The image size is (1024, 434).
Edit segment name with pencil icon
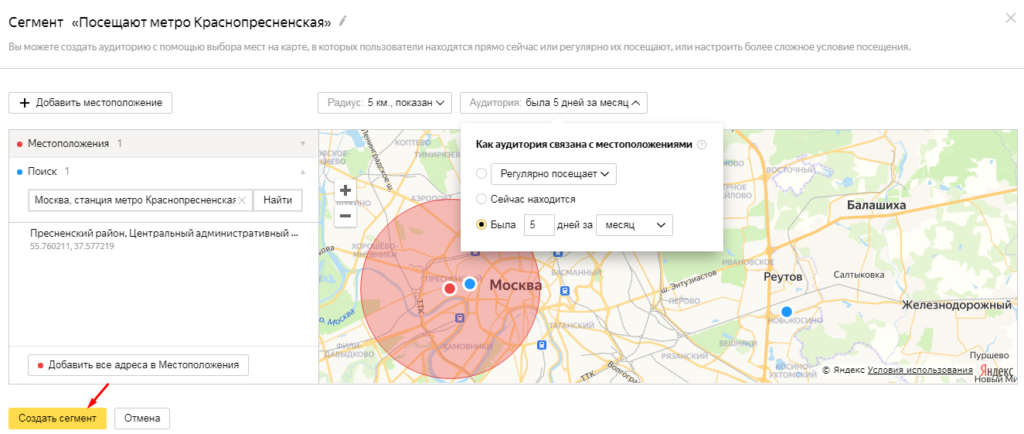point(343,22)
